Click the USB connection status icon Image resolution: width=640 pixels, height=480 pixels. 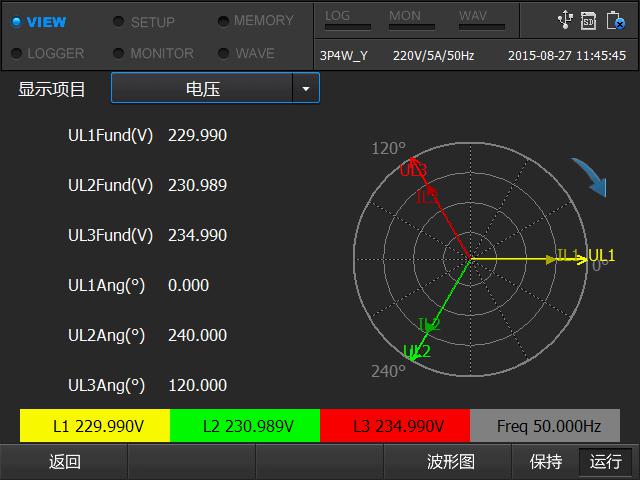[x=565, y=20]
